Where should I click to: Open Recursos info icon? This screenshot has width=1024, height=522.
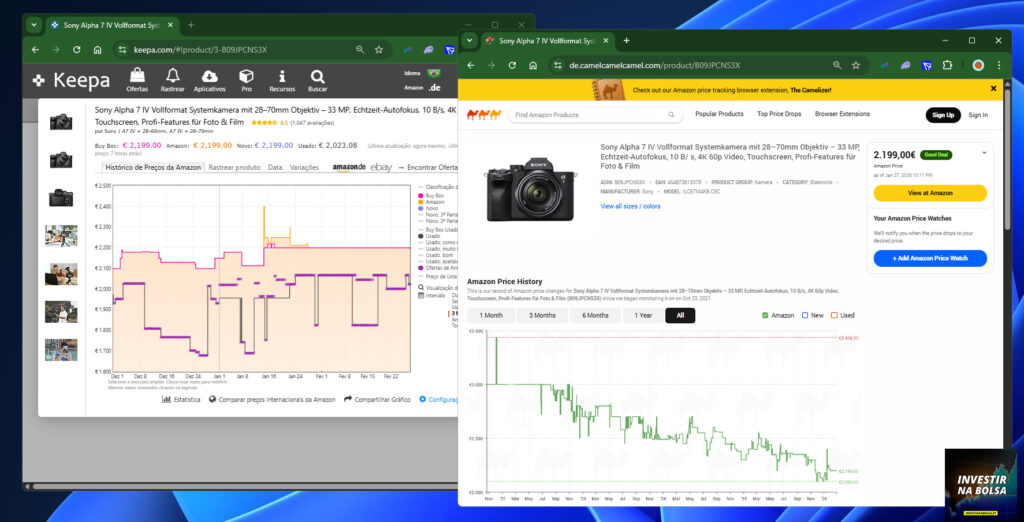click(x=282, y=76)
